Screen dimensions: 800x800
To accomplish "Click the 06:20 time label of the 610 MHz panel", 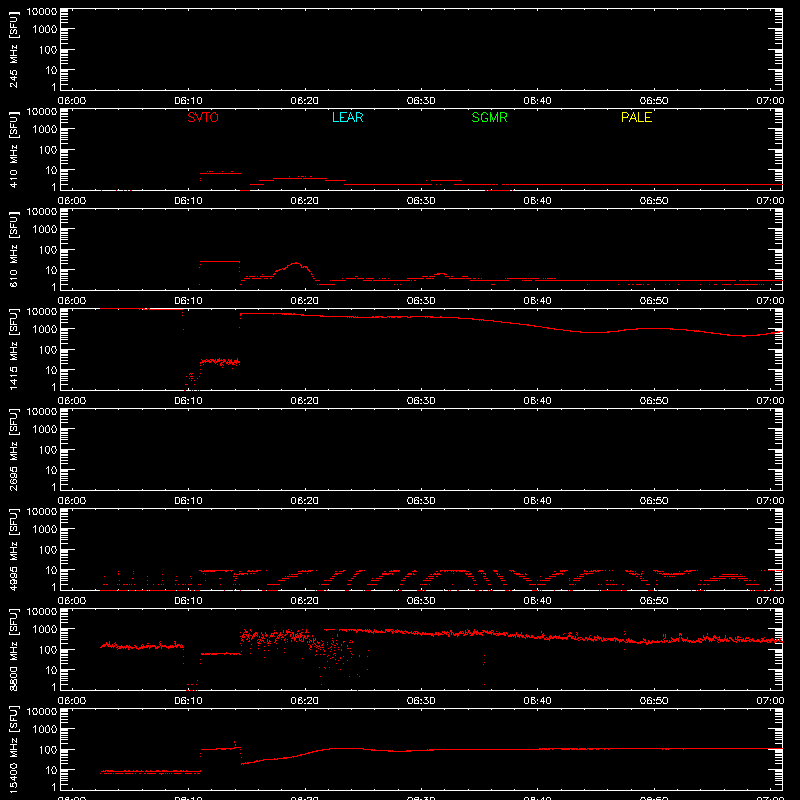I will click(305, 301).
